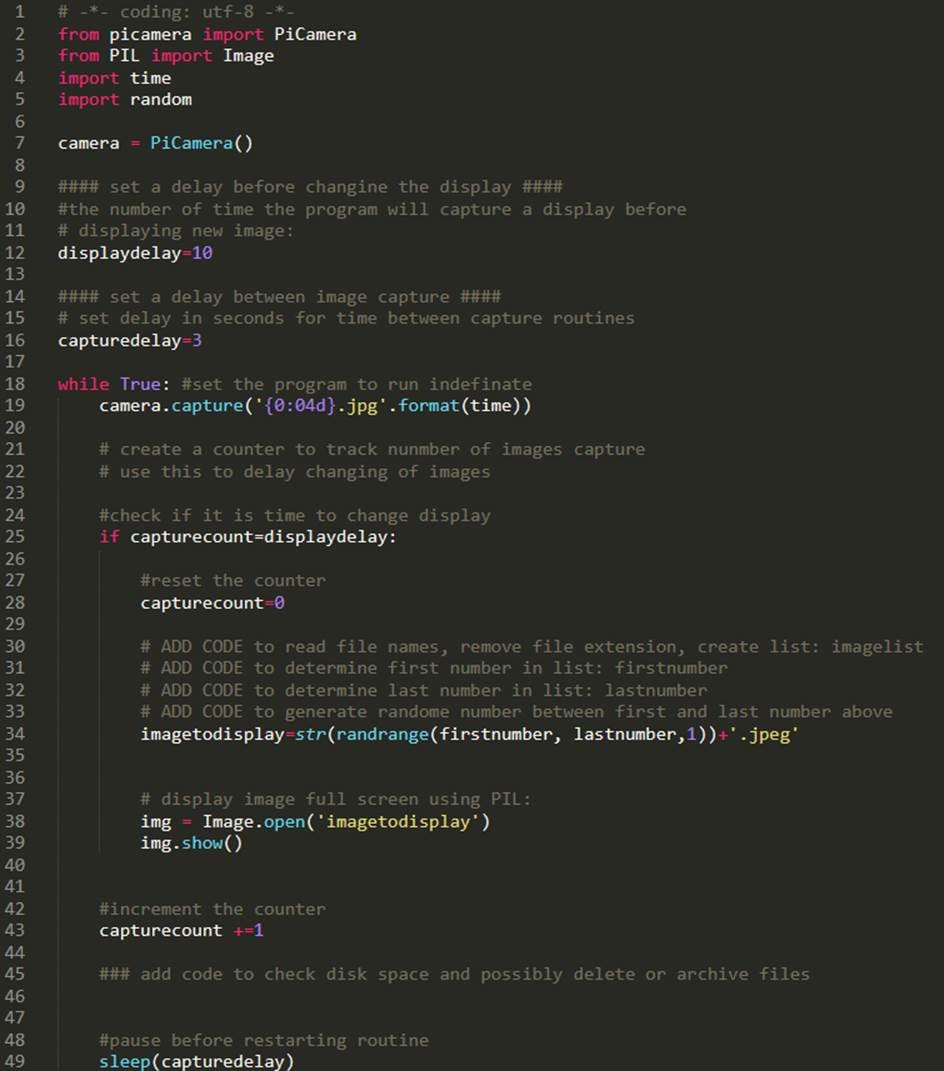Click the 'from PIL import Image' line
Image resolution: width=944 pixels, height=1071 pixels.
coord(166,56)
